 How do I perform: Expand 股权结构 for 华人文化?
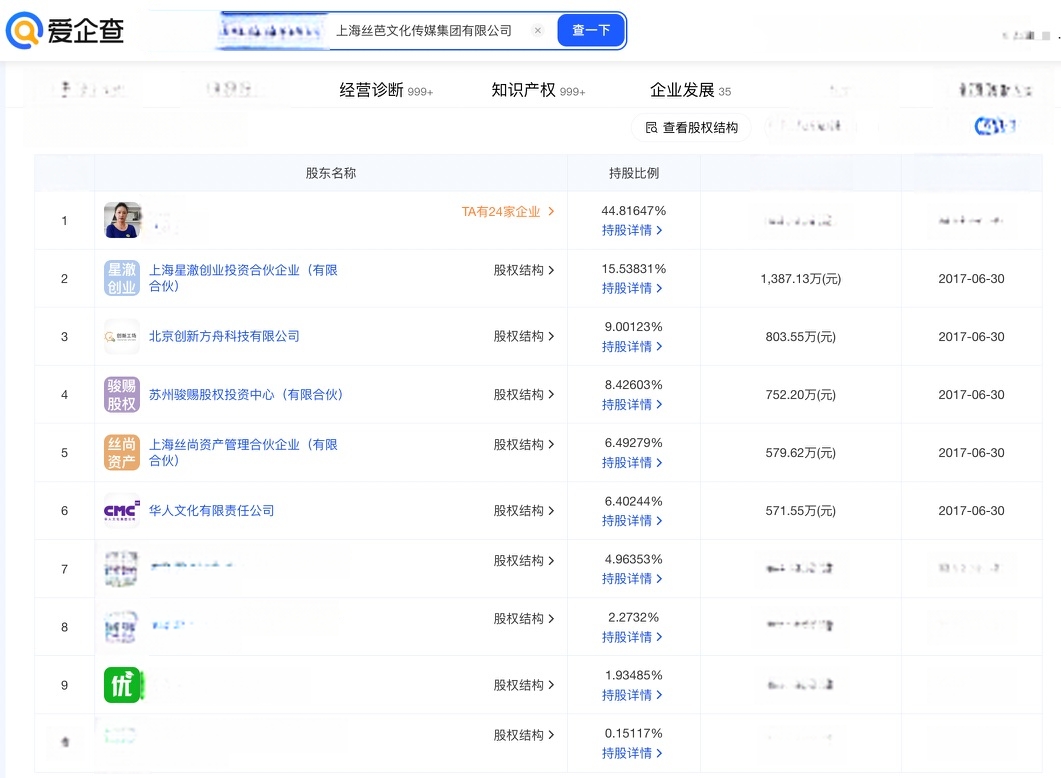pyautogui.click(x=524, y=511)
